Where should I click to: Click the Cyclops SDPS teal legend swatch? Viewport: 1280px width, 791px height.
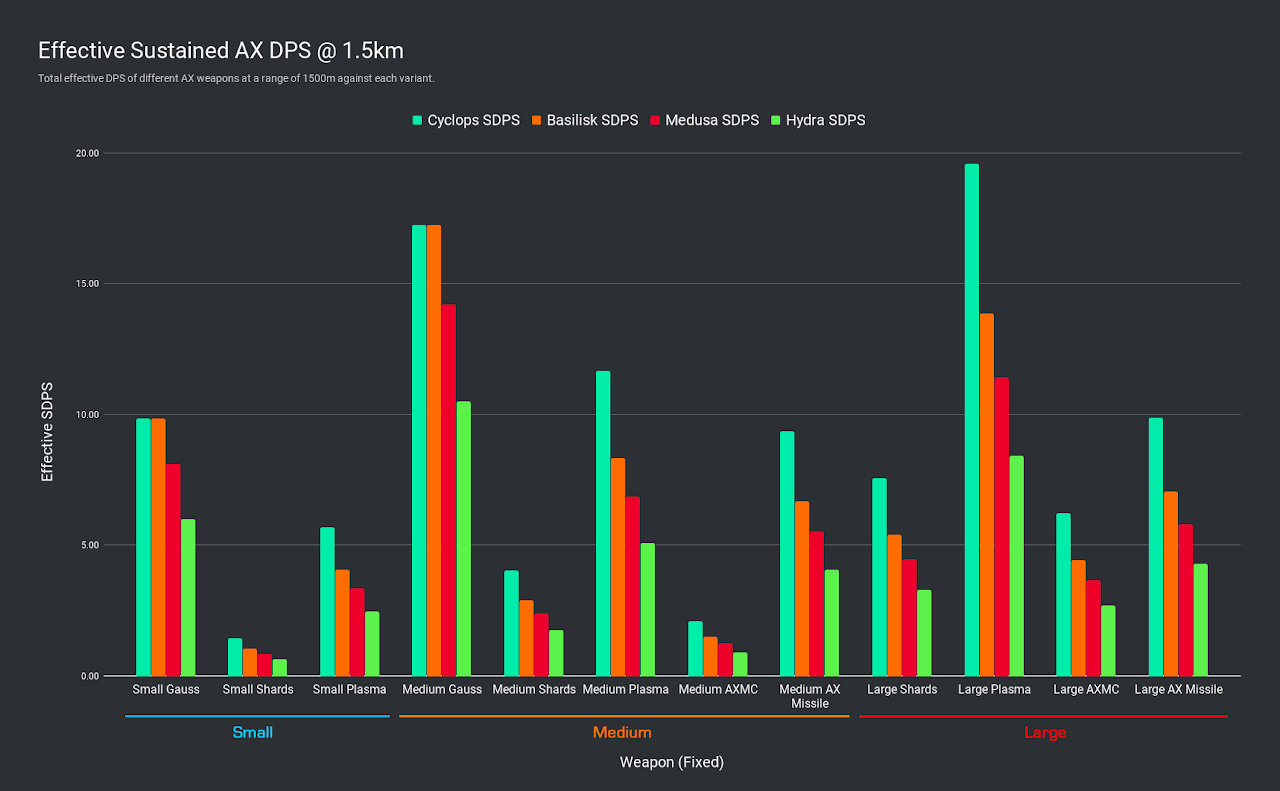(x=417, y=121)
